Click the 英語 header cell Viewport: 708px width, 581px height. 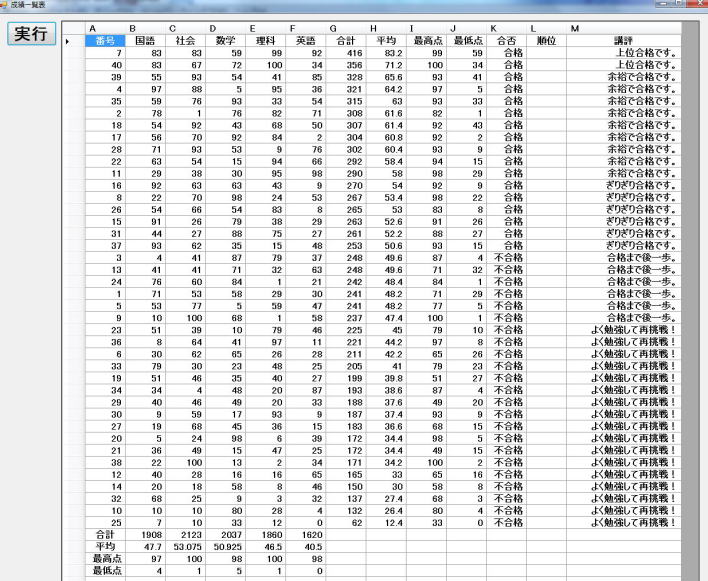(306, 41)
